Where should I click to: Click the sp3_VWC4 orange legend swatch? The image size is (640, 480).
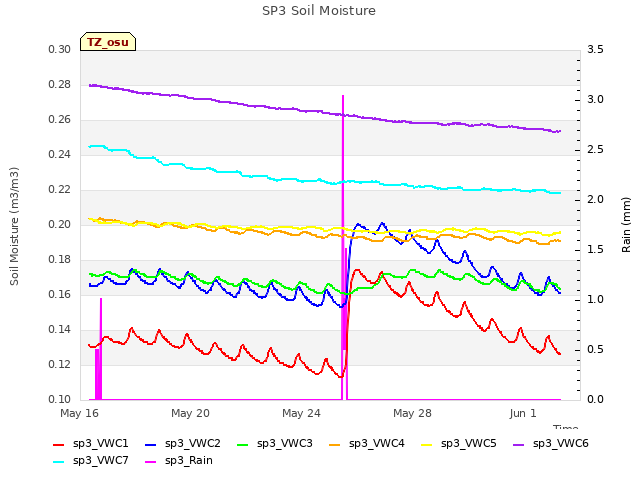(335, 444)
